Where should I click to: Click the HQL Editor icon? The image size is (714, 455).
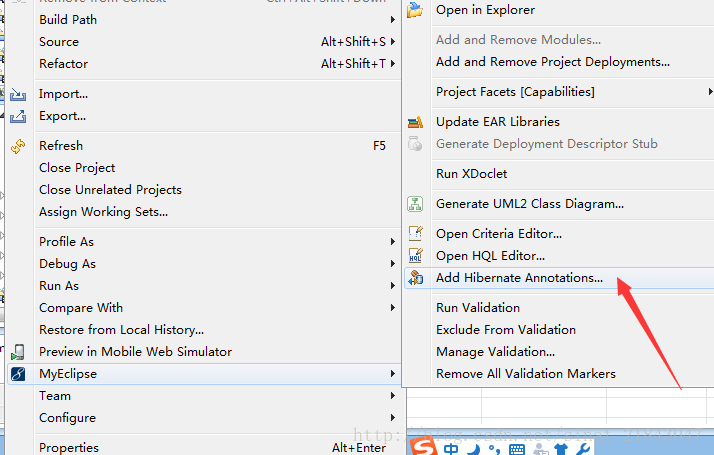(x=415, y=256)
